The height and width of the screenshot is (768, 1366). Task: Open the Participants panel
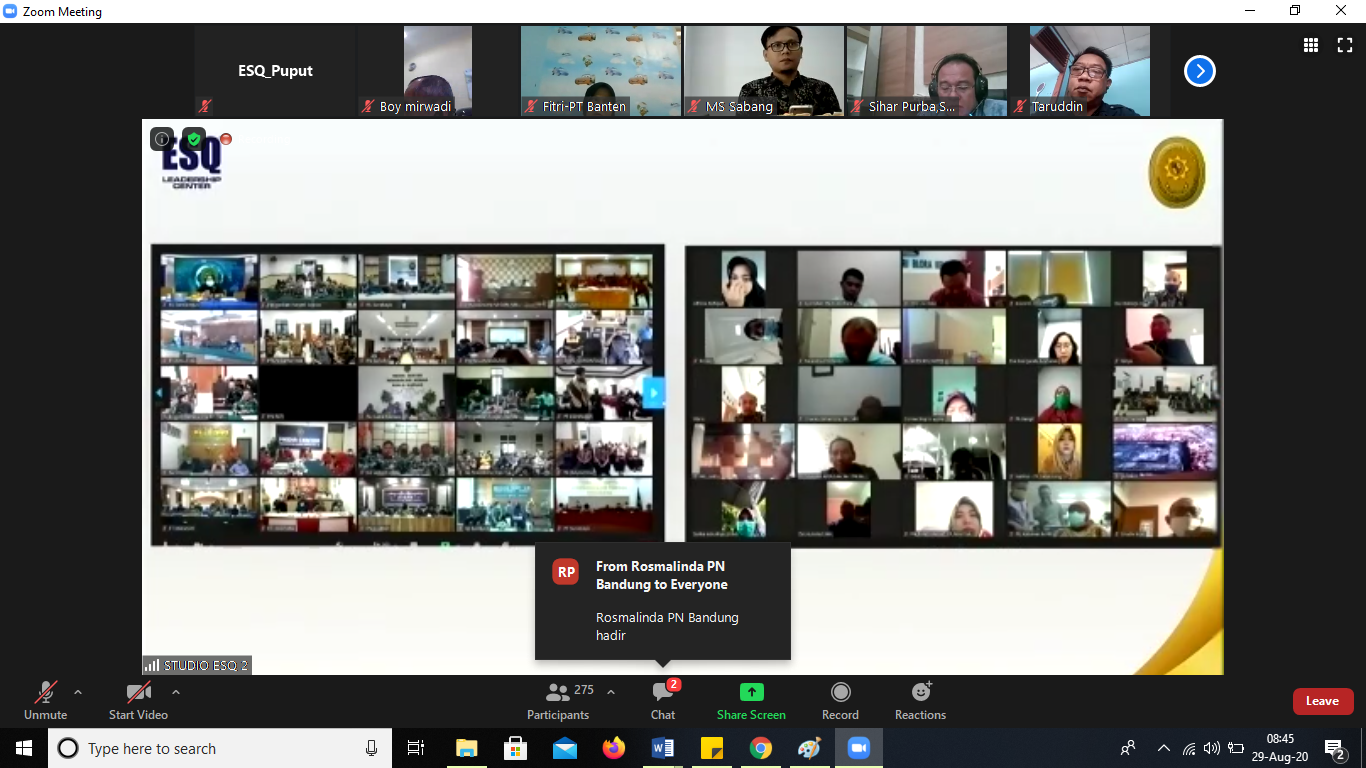tap(558, 700)
